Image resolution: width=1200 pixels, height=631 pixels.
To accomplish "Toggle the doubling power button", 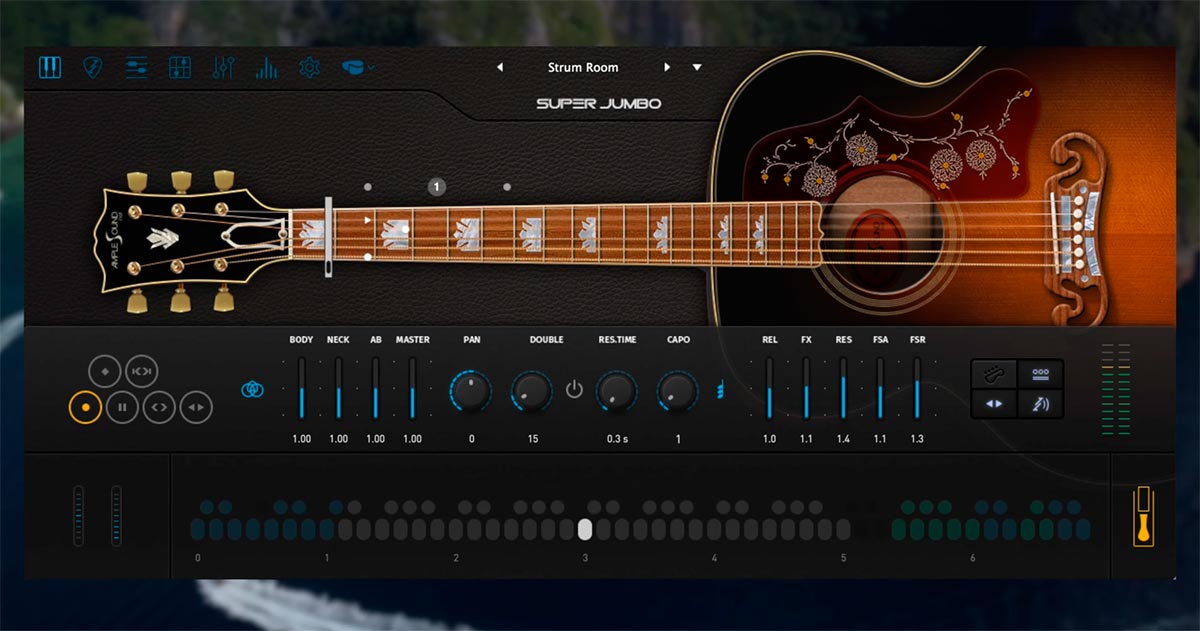I will 574,389.
